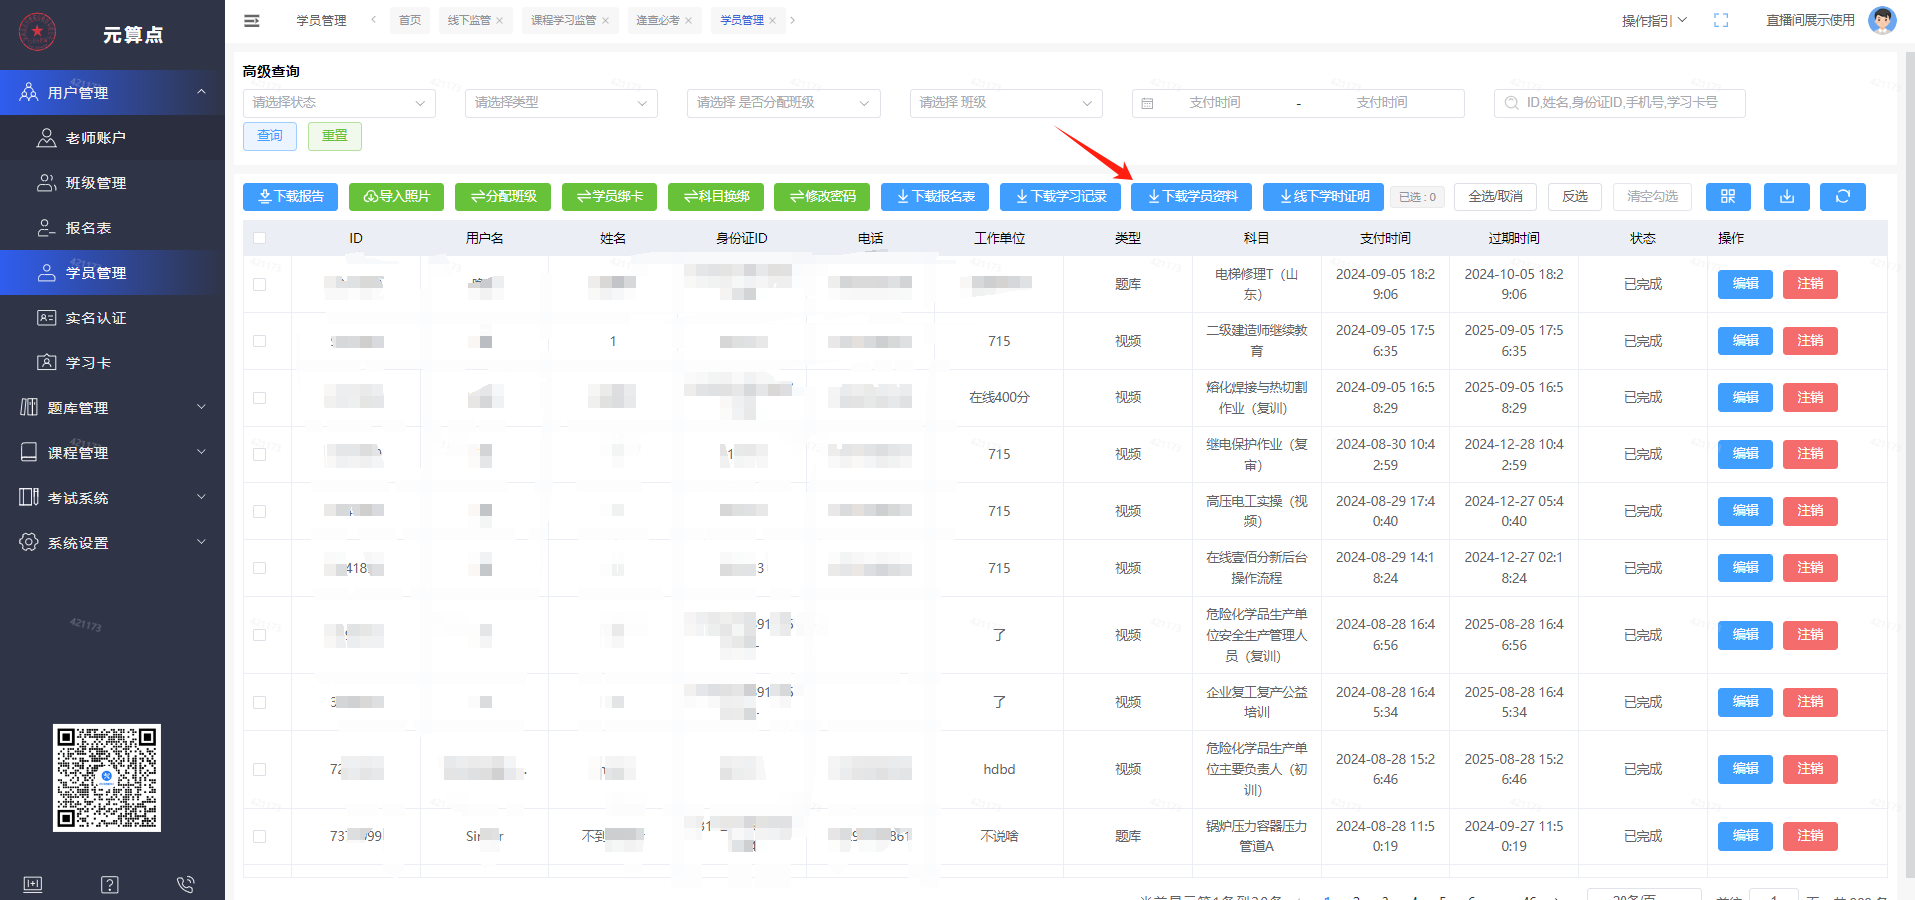Check the row for 继电保护作业

[260, 454]
